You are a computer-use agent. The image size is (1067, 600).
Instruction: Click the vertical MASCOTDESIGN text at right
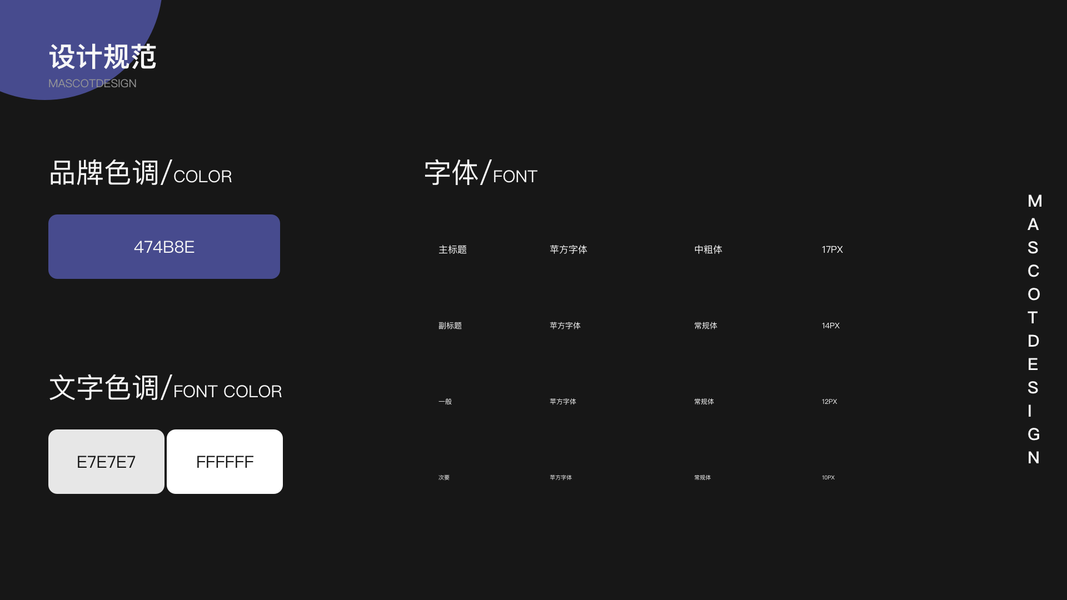click(1034, 329)
